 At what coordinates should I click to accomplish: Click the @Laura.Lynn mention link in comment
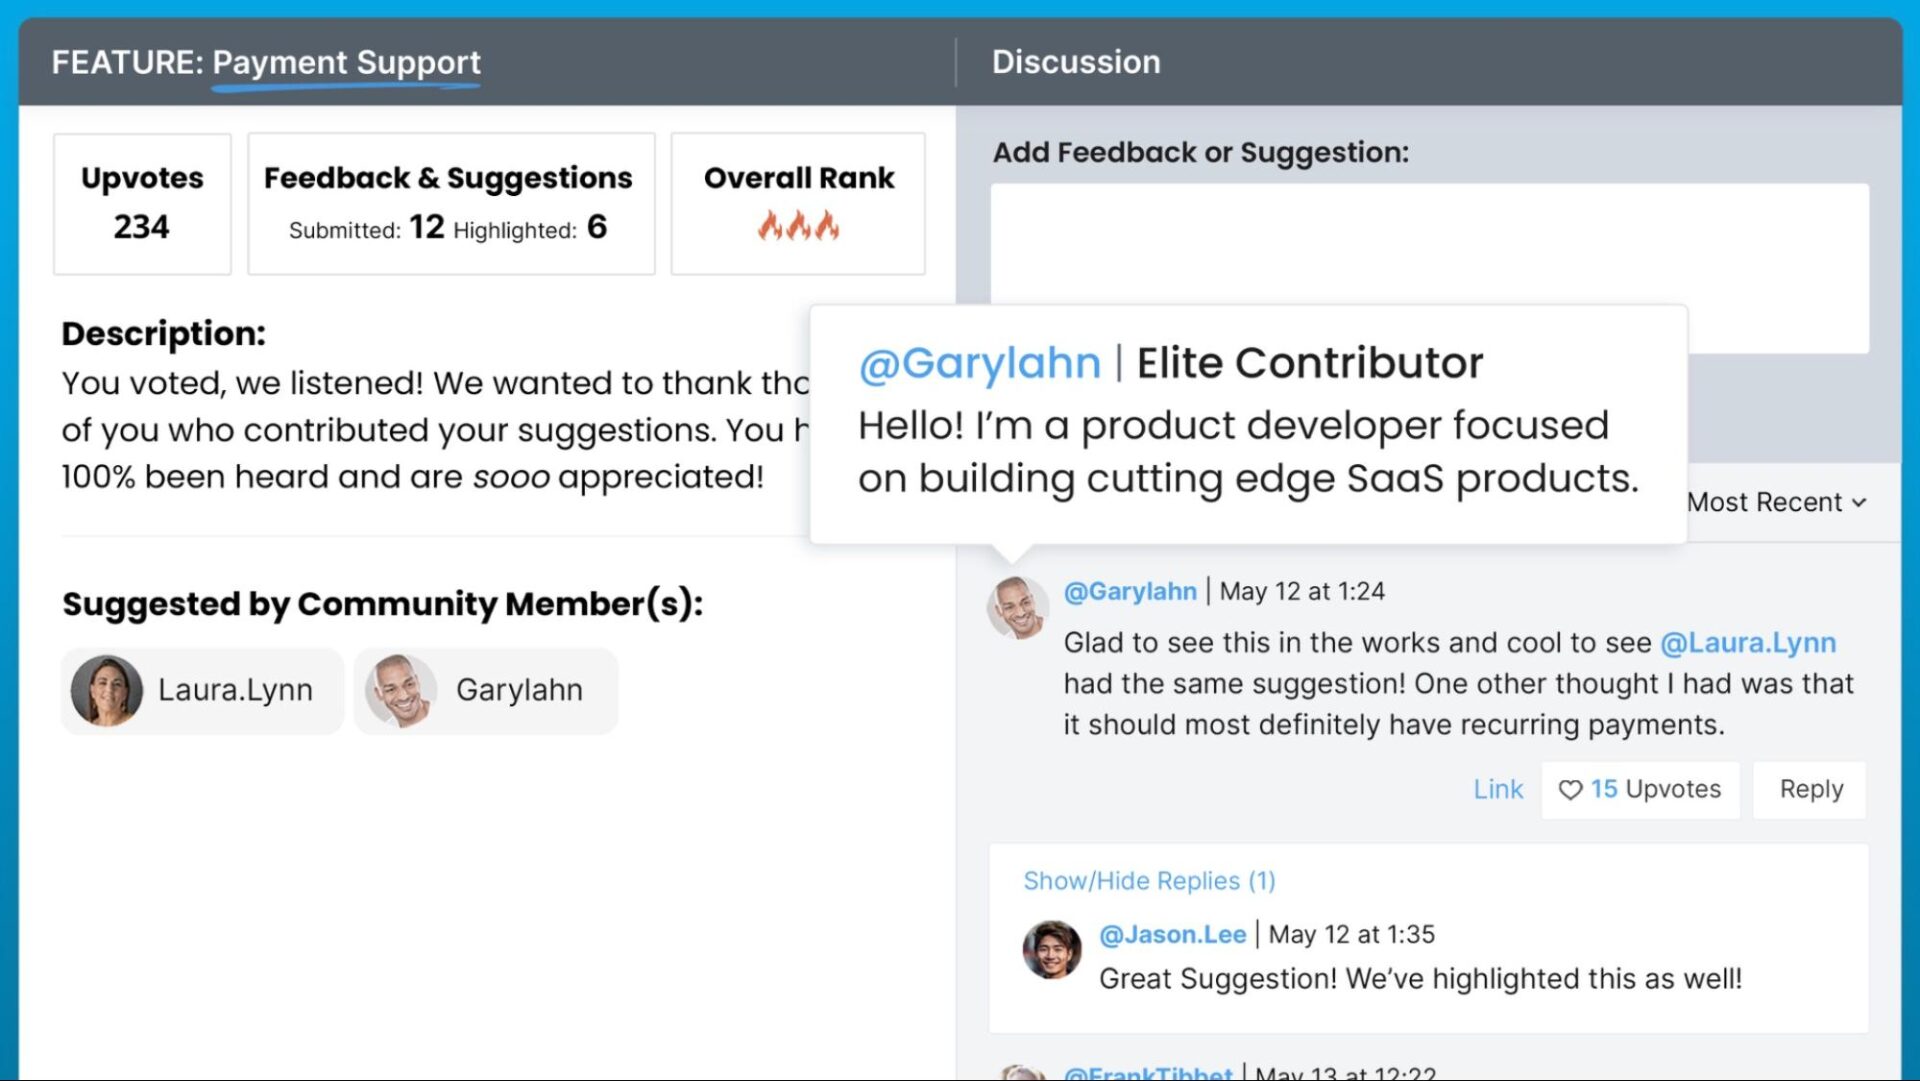click(1749, 643)
